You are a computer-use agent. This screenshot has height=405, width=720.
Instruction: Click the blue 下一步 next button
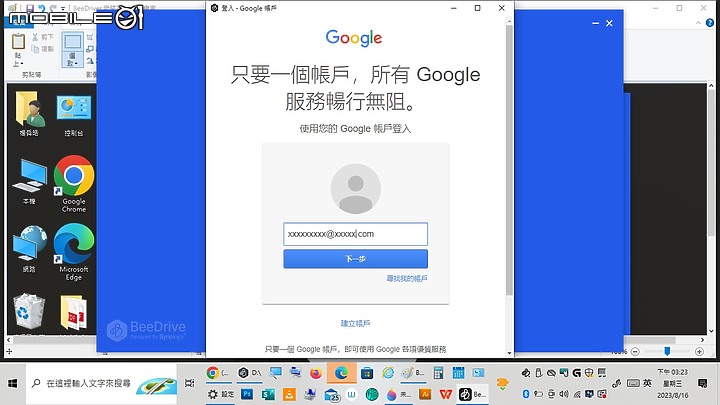point(355,259)
